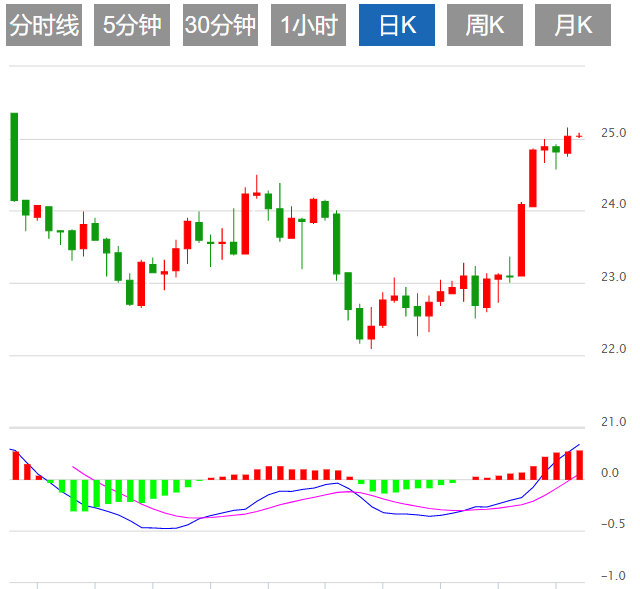
Task: Open the 30分钟 chart tab
Action: pos(220,26)
